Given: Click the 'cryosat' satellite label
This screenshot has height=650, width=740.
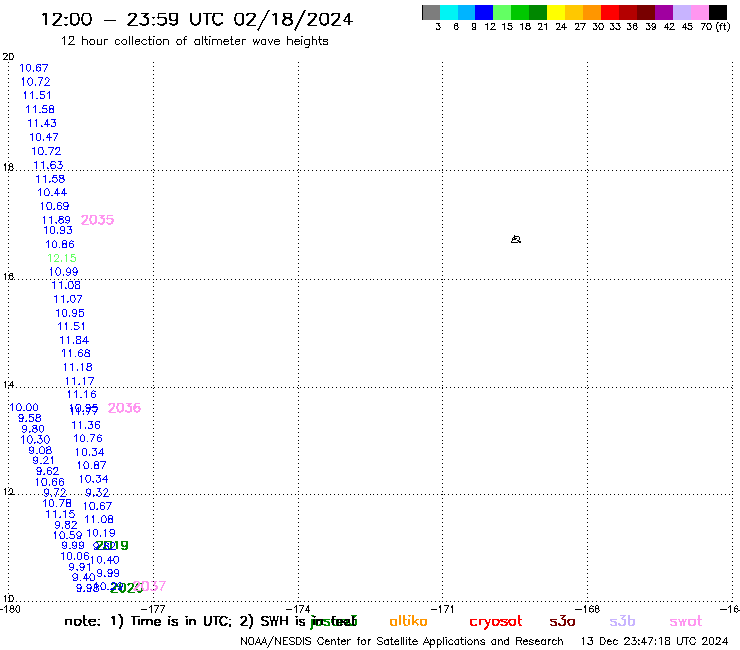Looking at the screenshot, I should (496, 622).
